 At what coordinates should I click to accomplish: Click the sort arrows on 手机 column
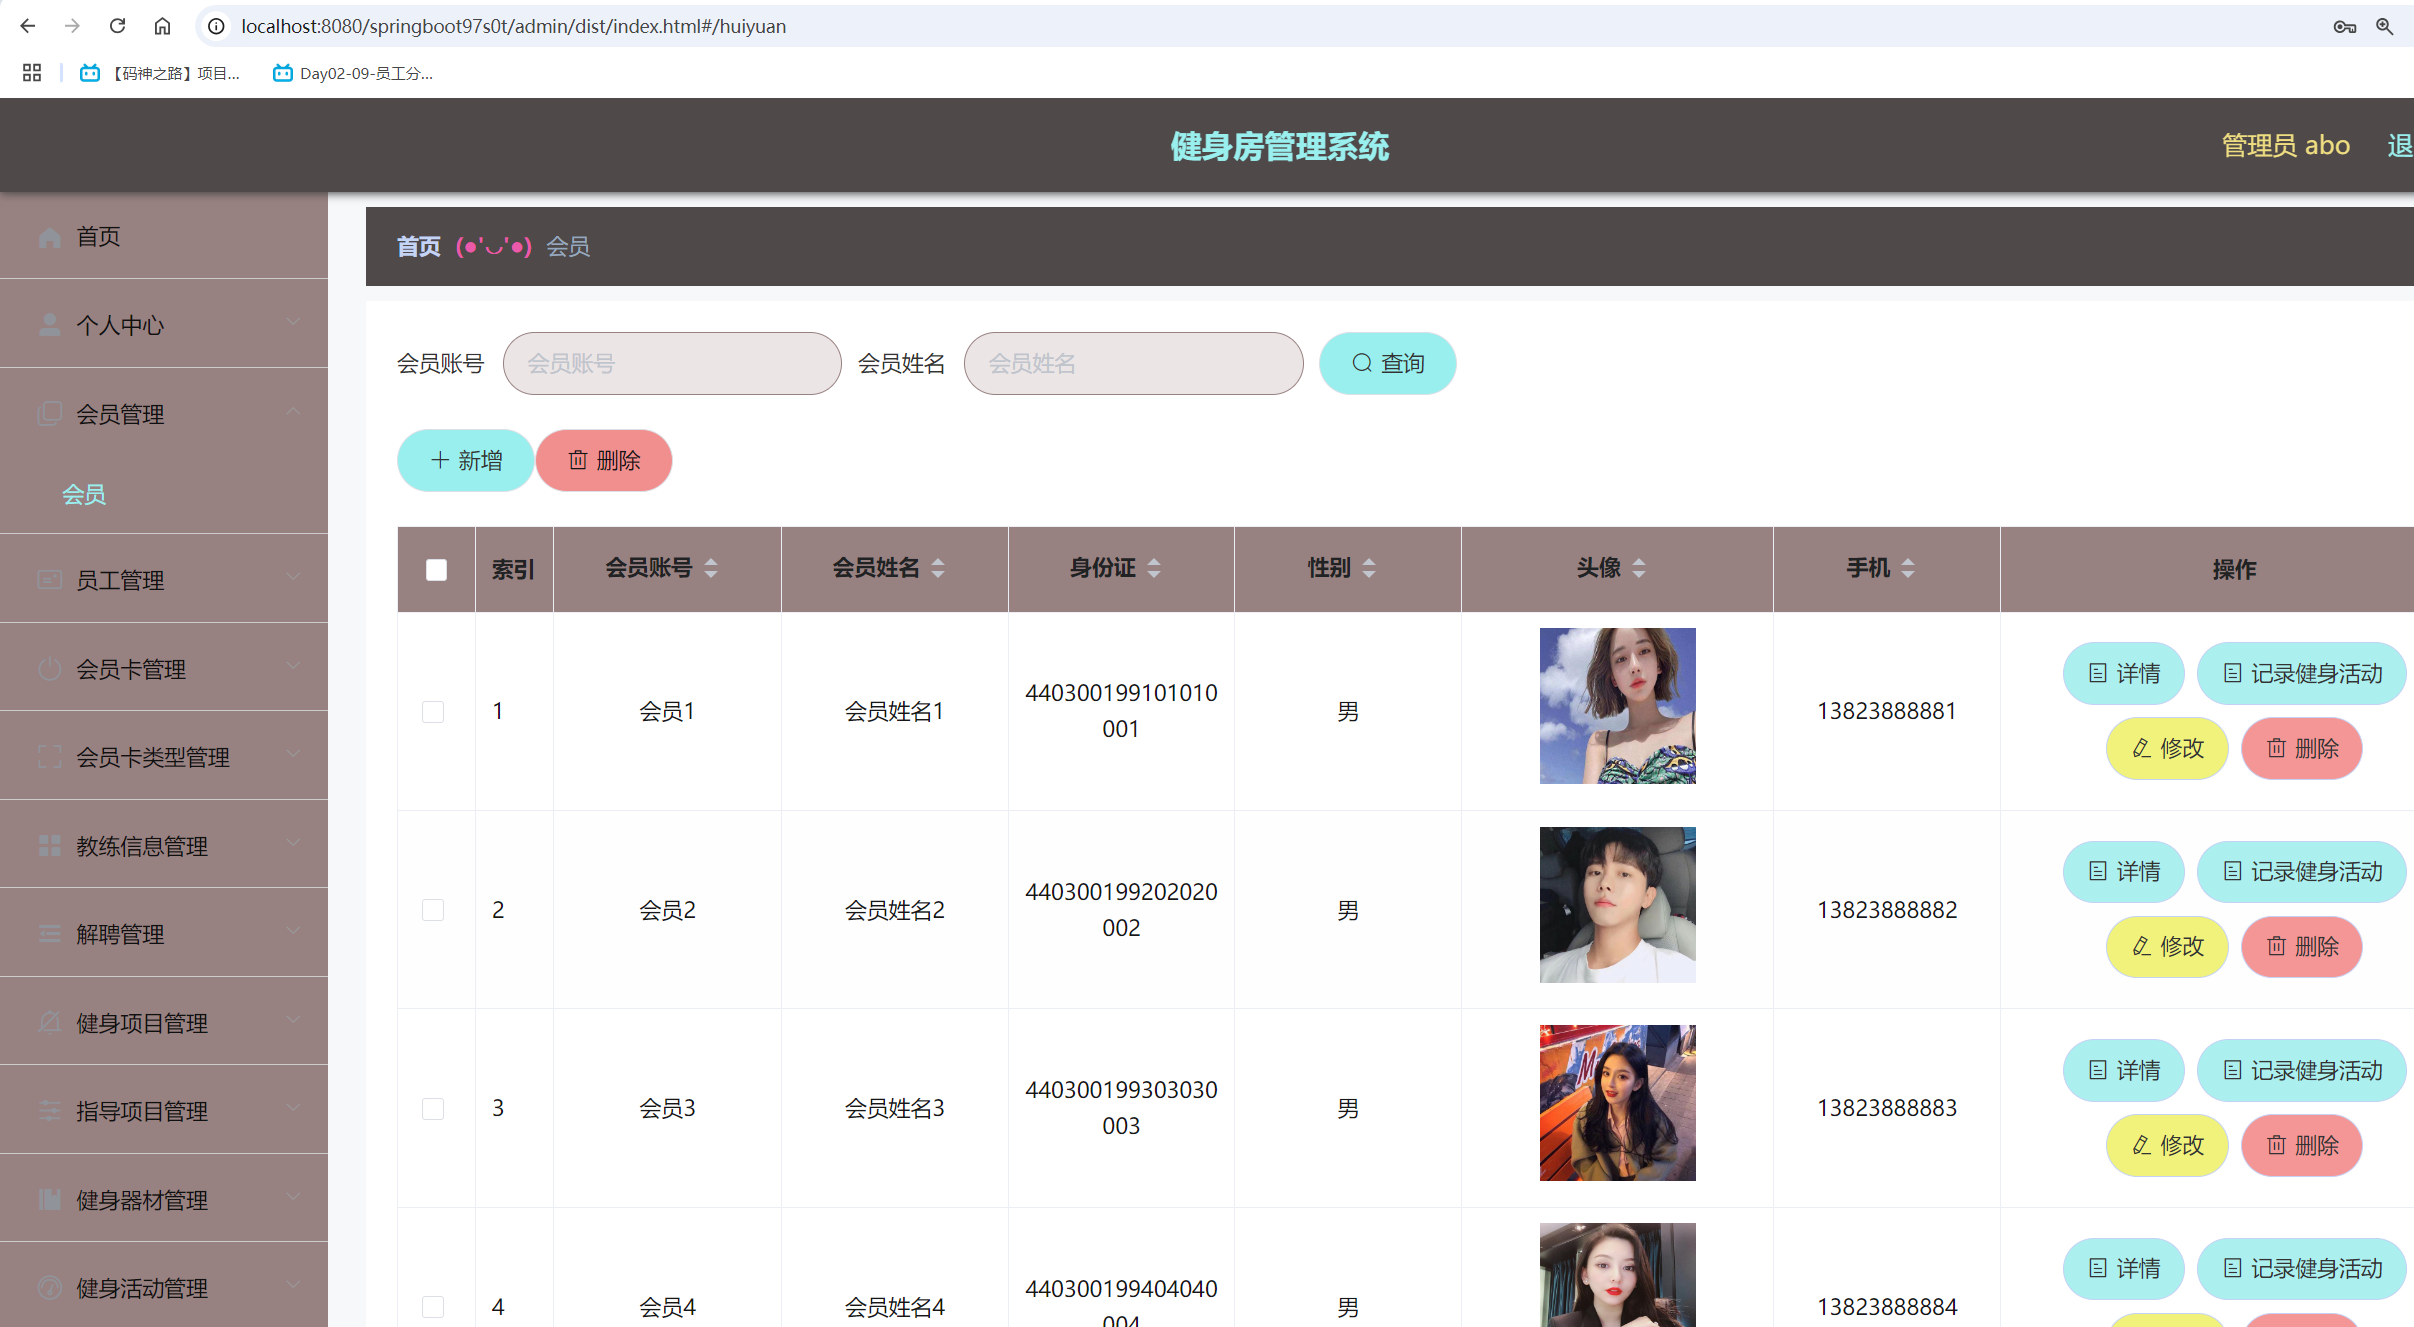[x=1908, y=568]
